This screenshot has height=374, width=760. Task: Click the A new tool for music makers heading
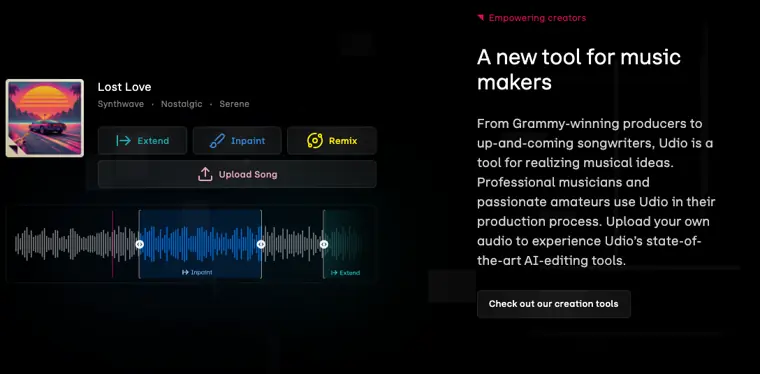click(x=579, y=70)
